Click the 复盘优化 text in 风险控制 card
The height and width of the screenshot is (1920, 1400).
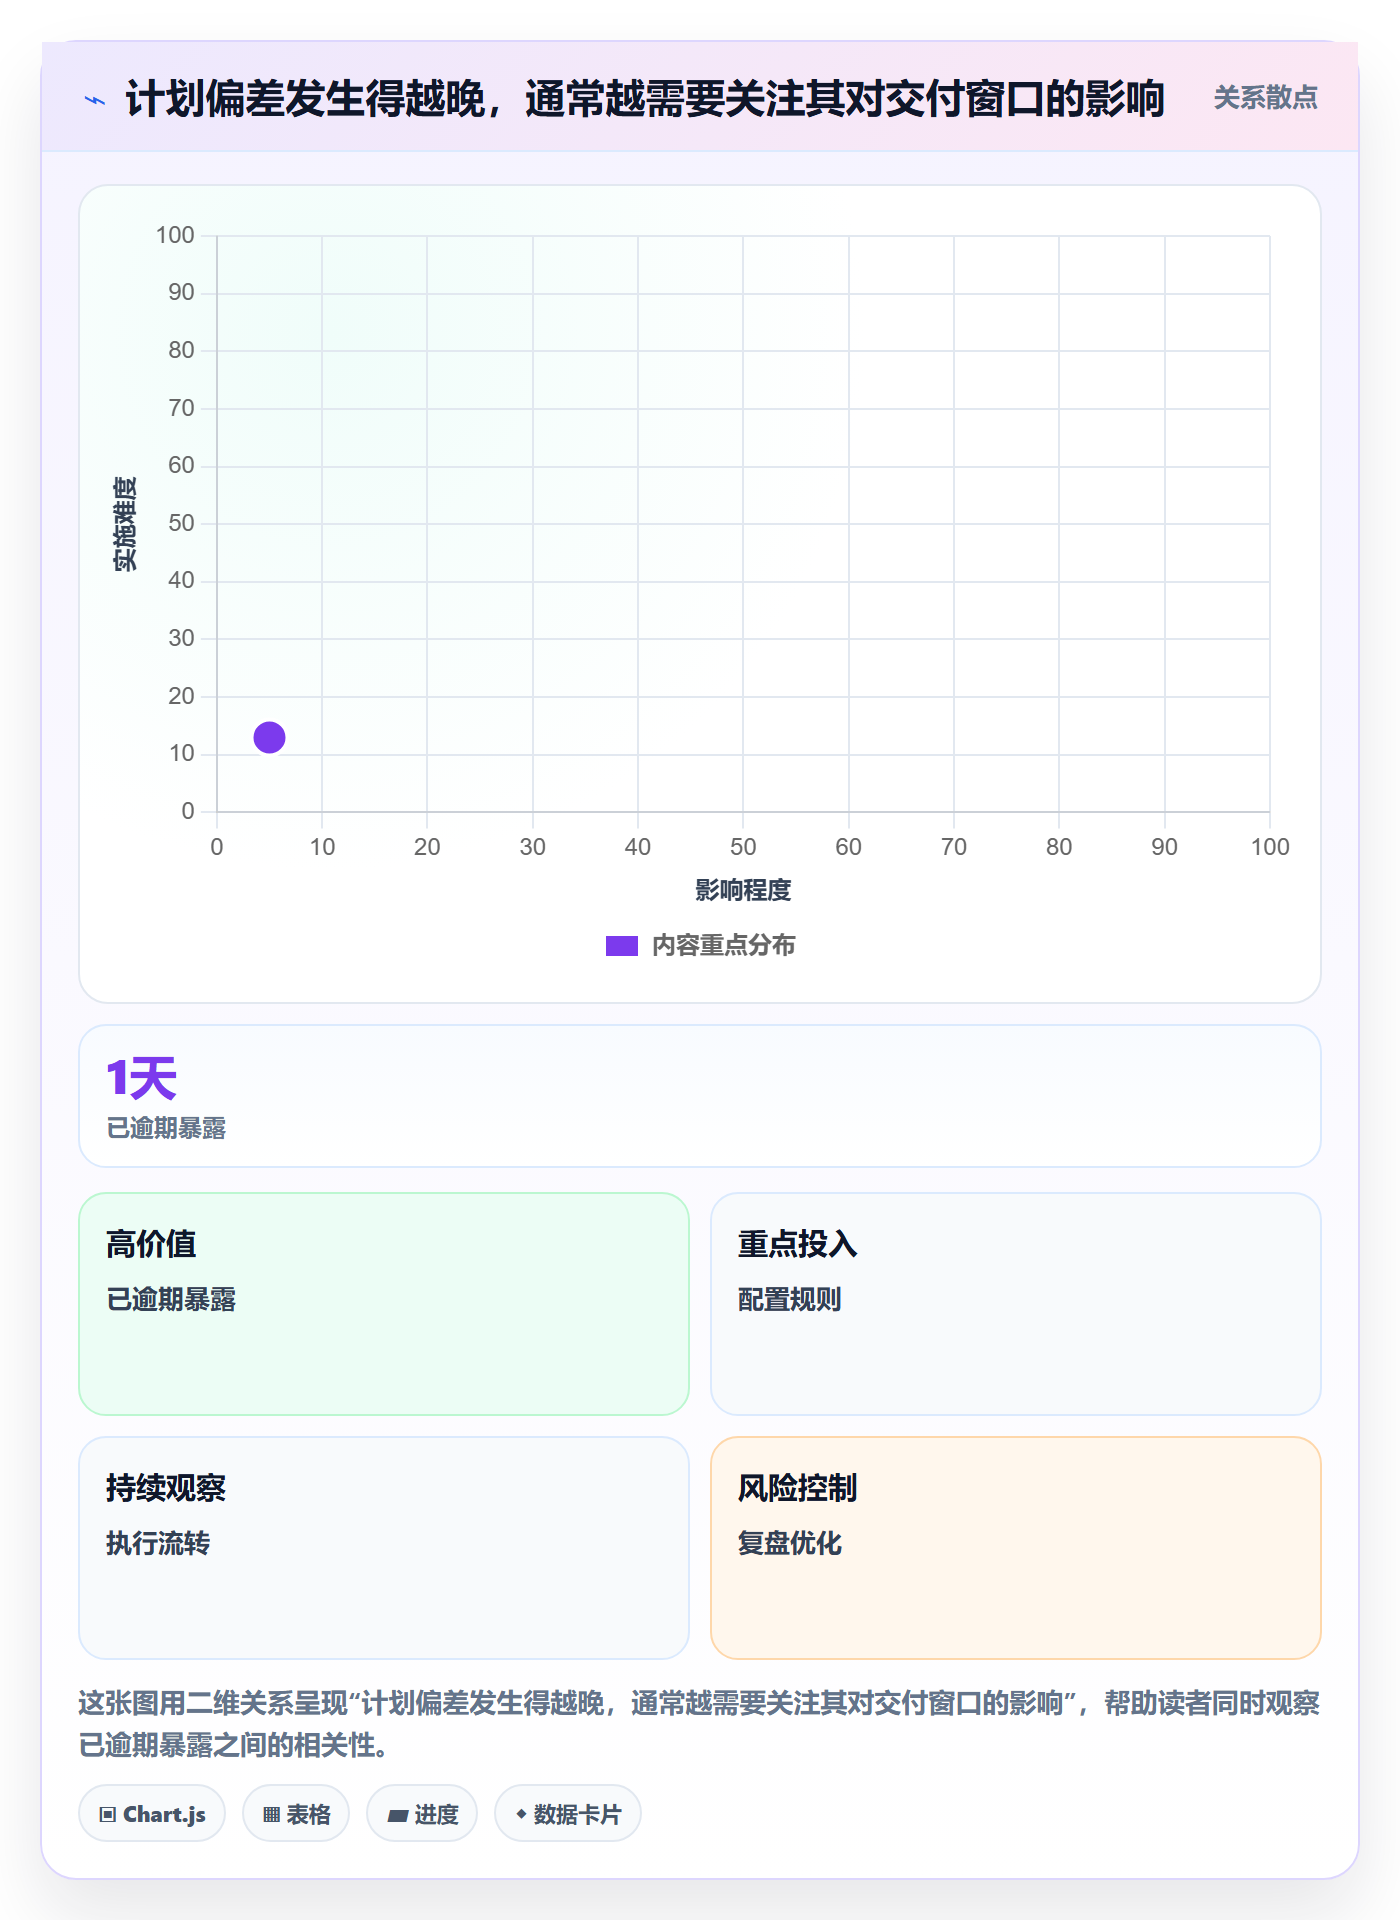click(x=789, y=1543)
